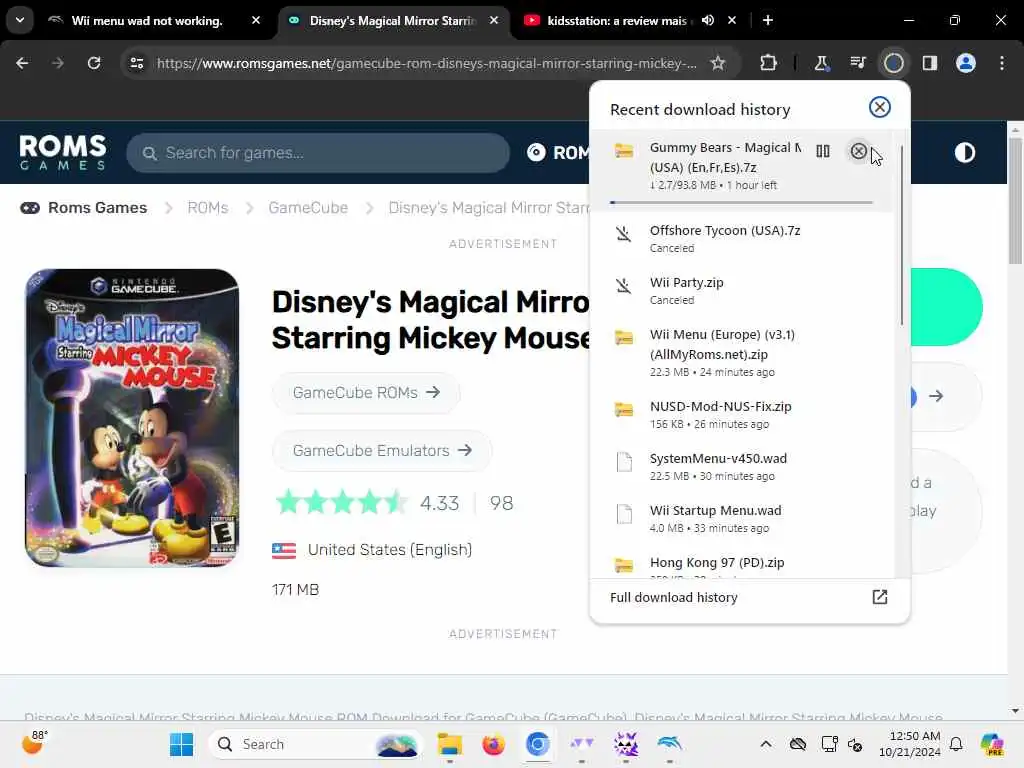Close the kidsstation YouTube tab
This screenshot has width=1024, height=768.
(732, 20)
